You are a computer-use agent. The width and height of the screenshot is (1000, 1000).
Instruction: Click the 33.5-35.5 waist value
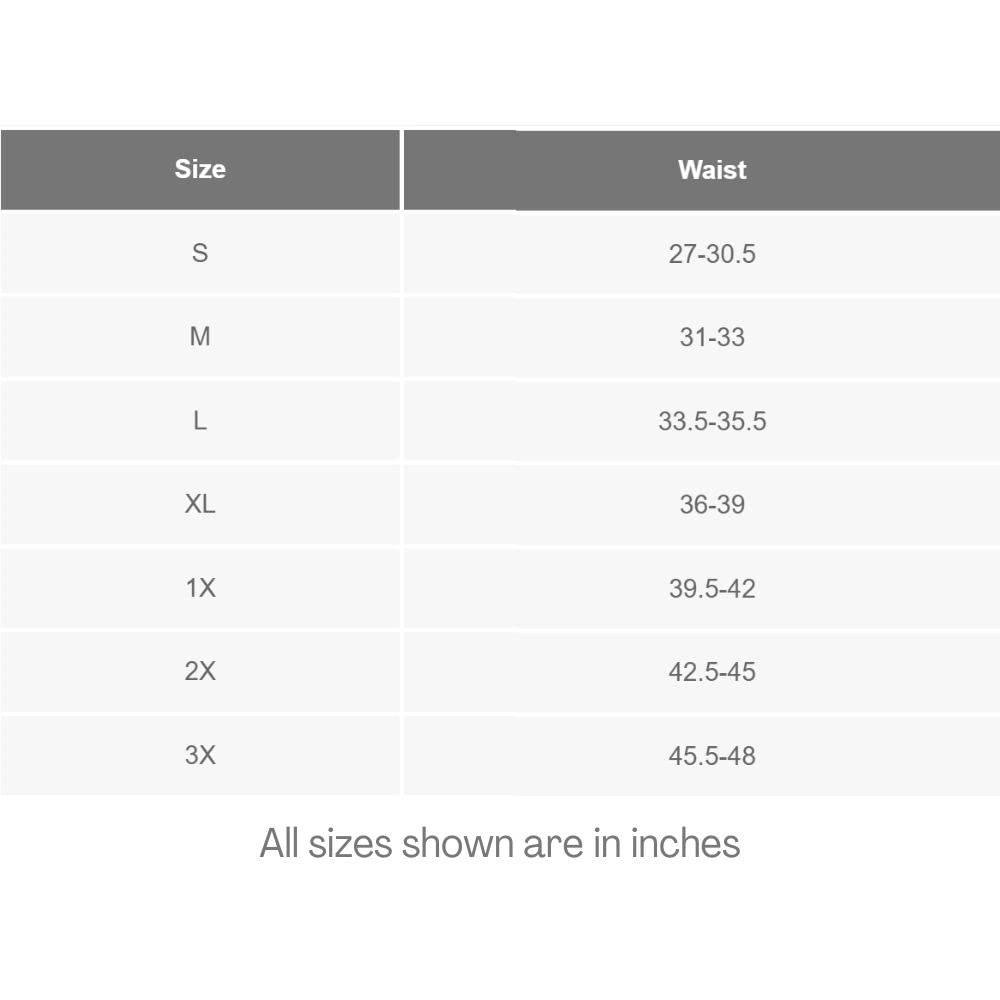[x=712, y=421]
